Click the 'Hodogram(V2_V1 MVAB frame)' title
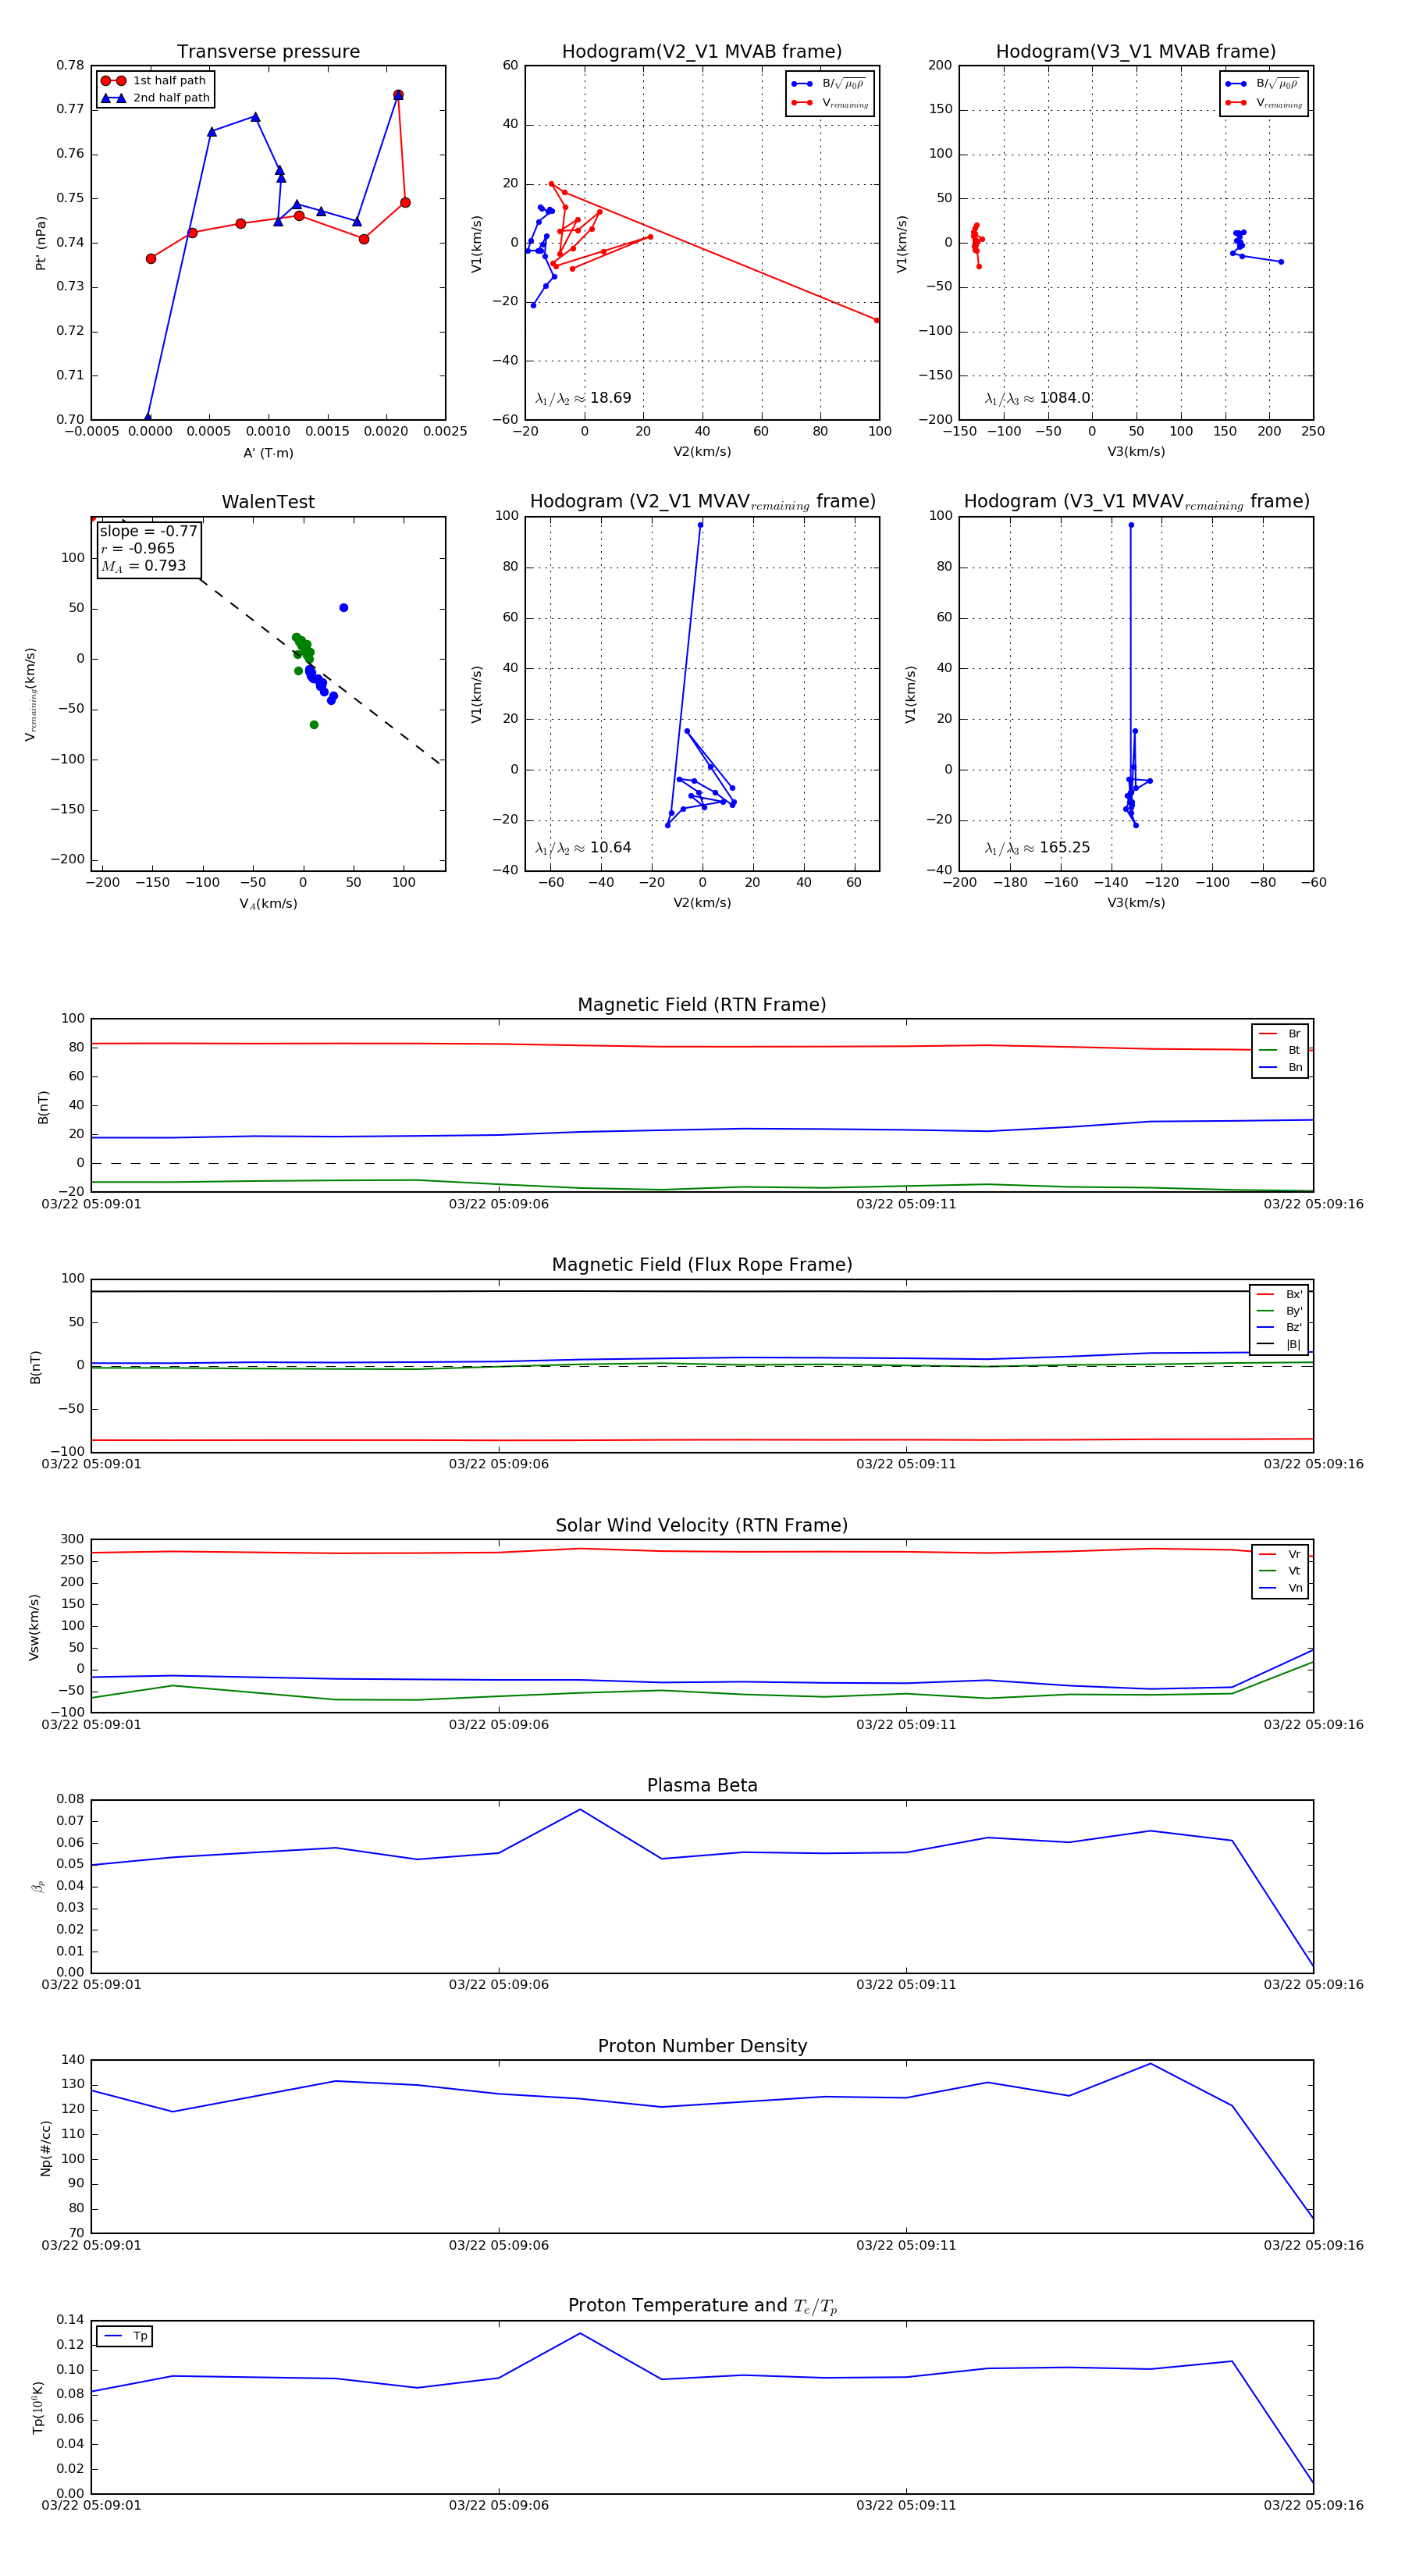Screen dimensions: 1405x2576 click(702, 52)
